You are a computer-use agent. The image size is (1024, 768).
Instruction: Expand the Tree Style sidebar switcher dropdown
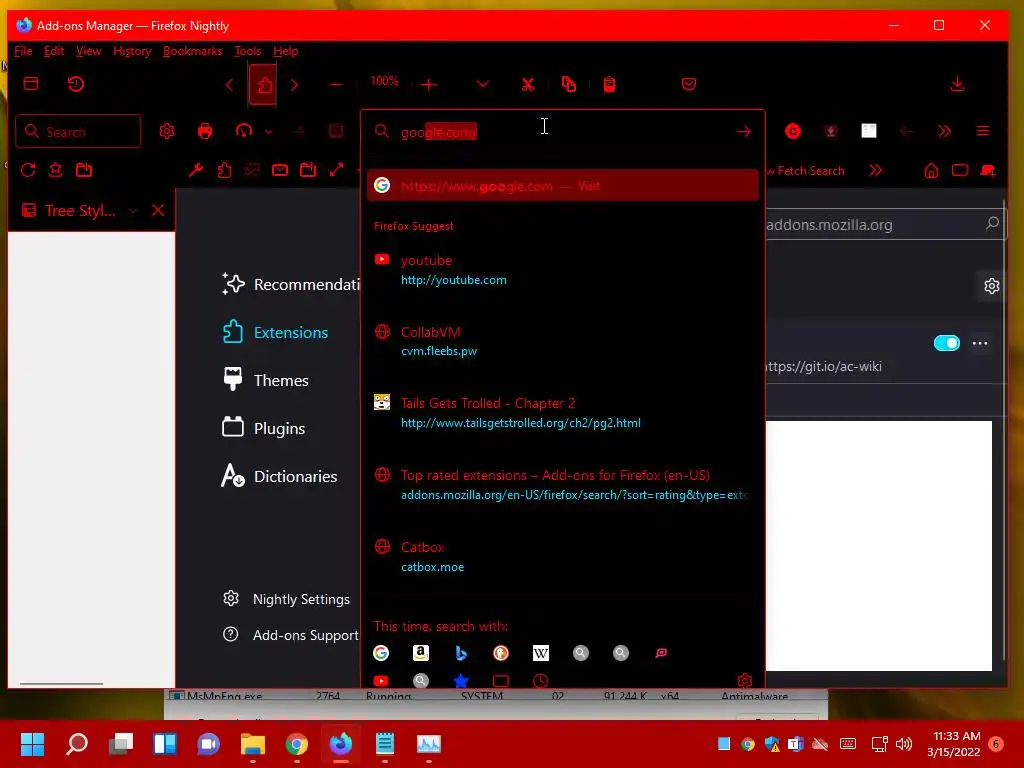[x=133, y=210]
